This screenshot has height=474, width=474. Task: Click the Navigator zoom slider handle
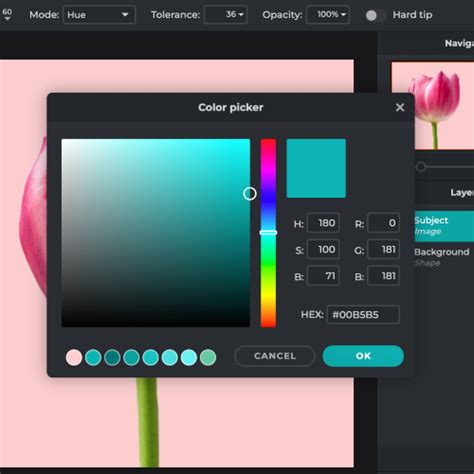(421, 167)
